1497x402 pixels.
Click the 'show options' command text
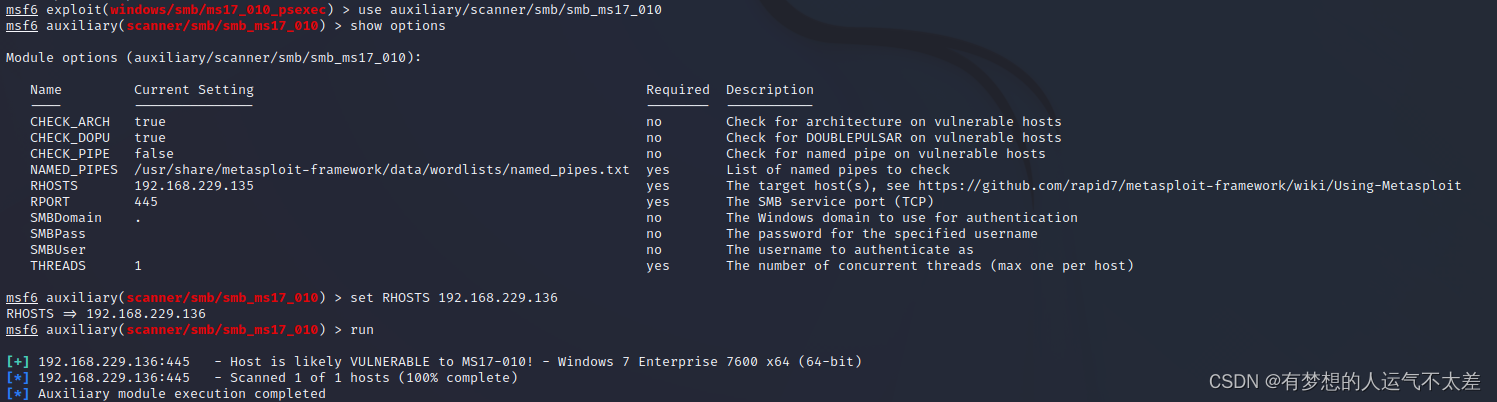398,26
